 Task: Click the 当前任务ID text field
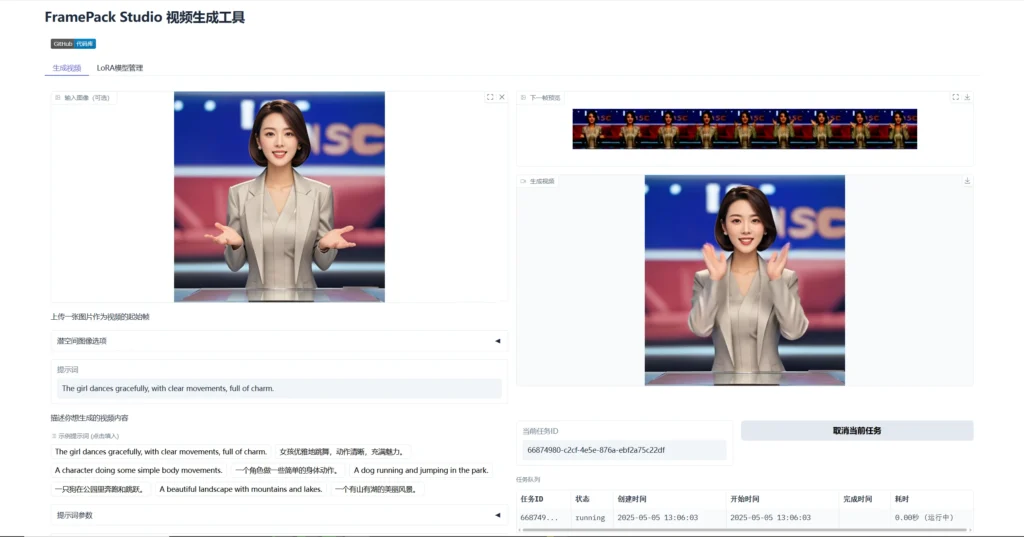tap(624, 450)
